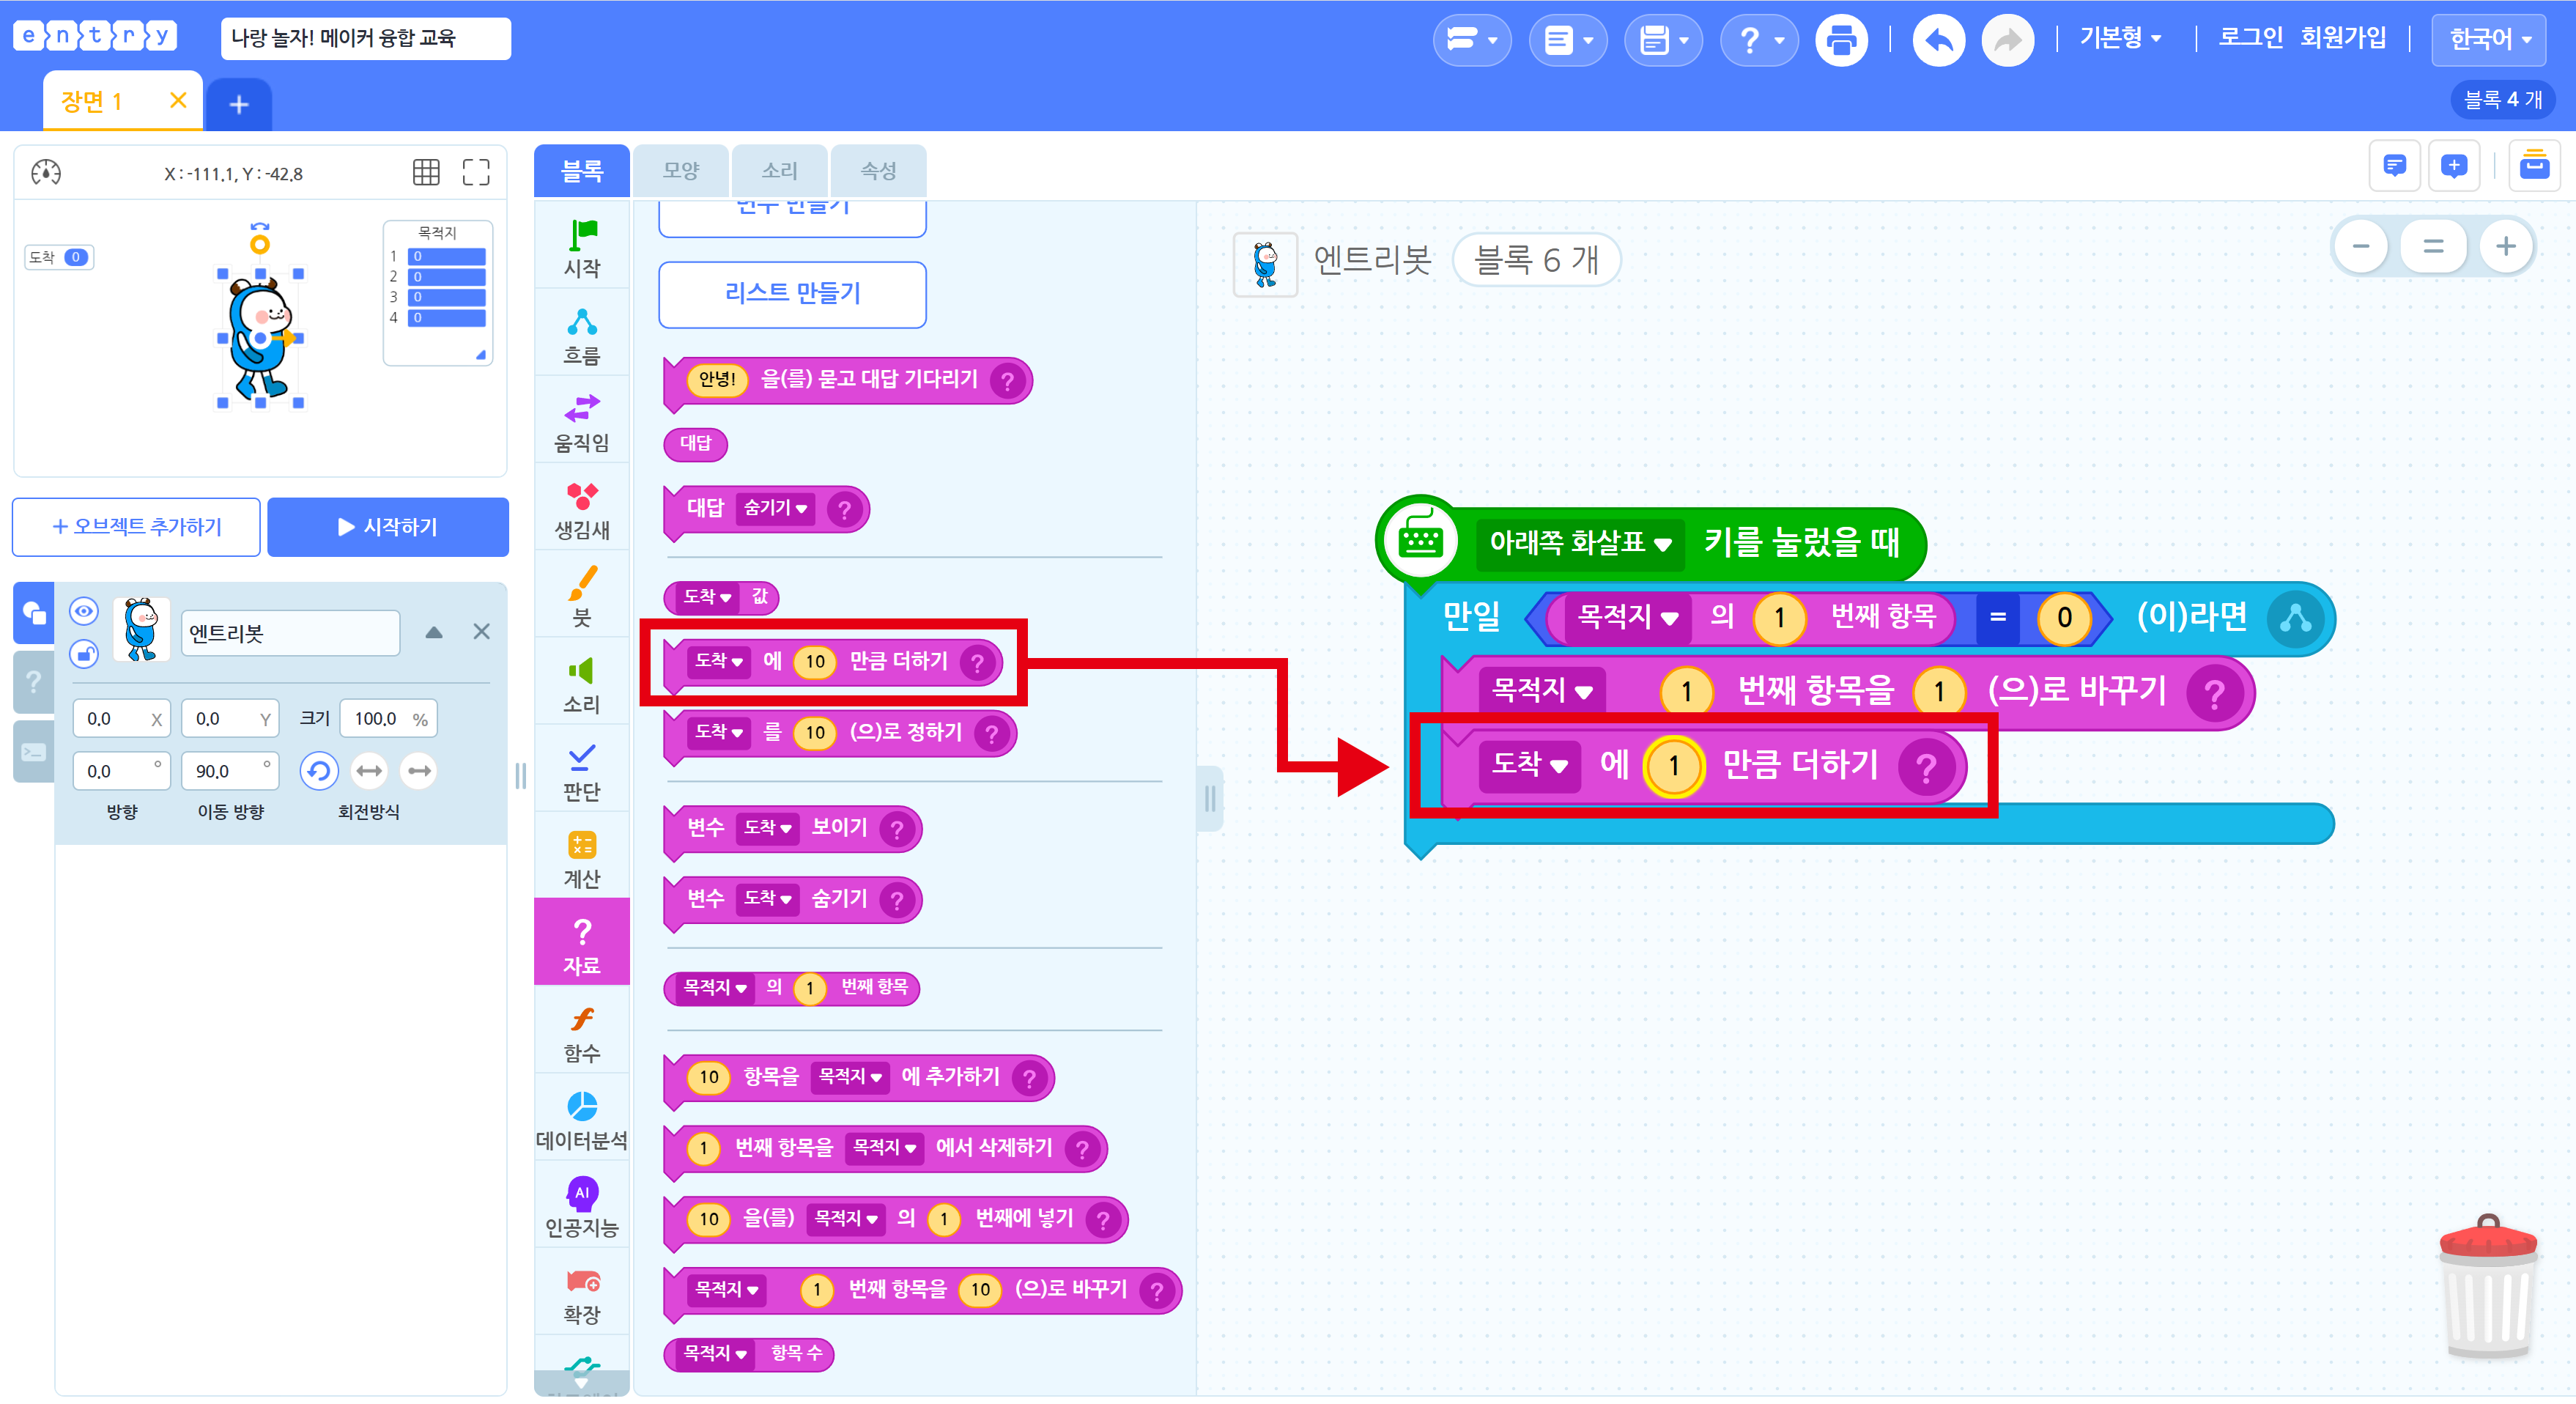Open the 흐름 block category
Viewport: 2576px width, 1404px height.
(x=581, y=335)
